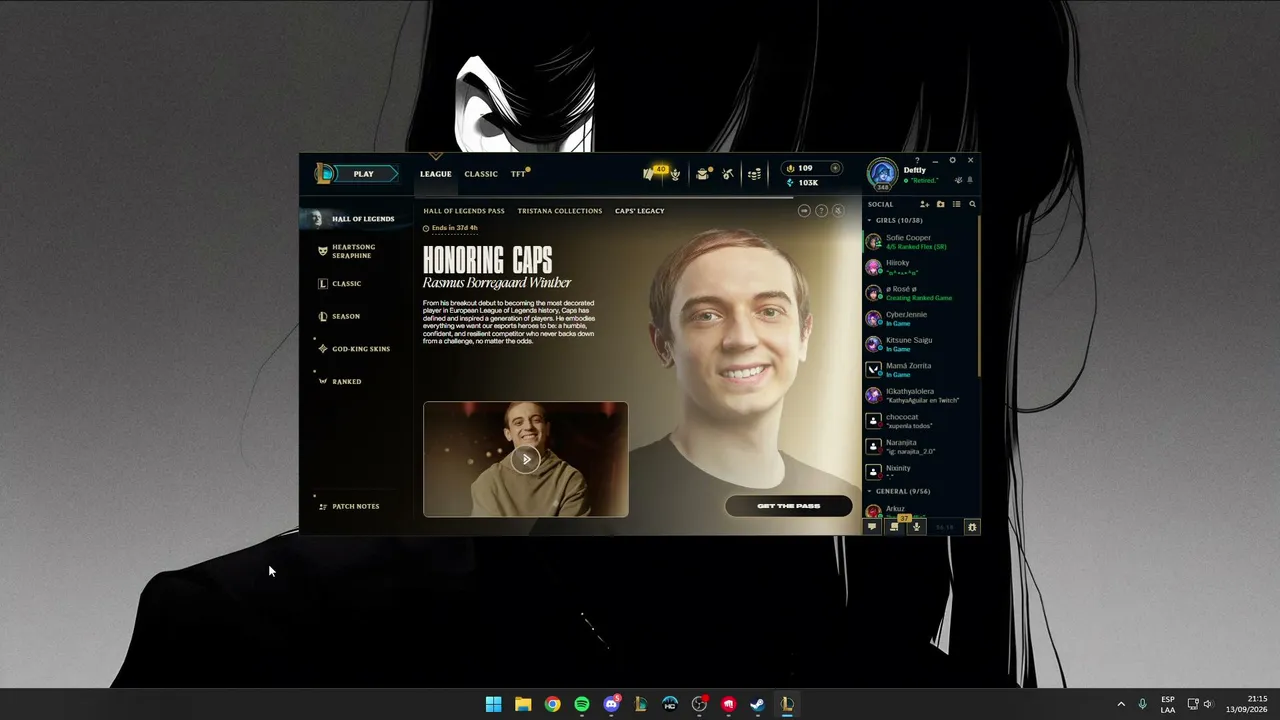Open the icon with the 37 badge in the social footer
The width and height of the screenshot is (1280, 720).
click(x=895, y=526)
